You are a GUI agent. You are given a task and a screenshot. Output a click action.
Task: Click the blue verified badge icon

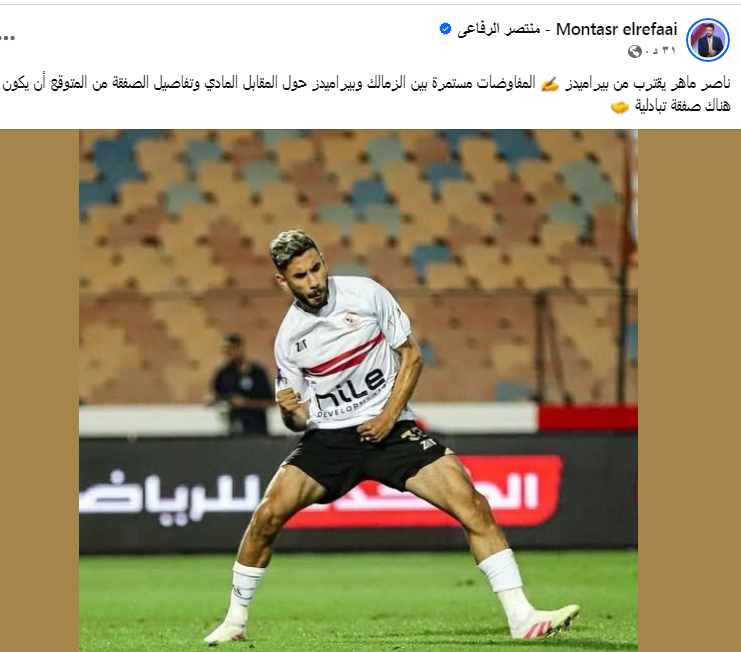coord(445,29)
